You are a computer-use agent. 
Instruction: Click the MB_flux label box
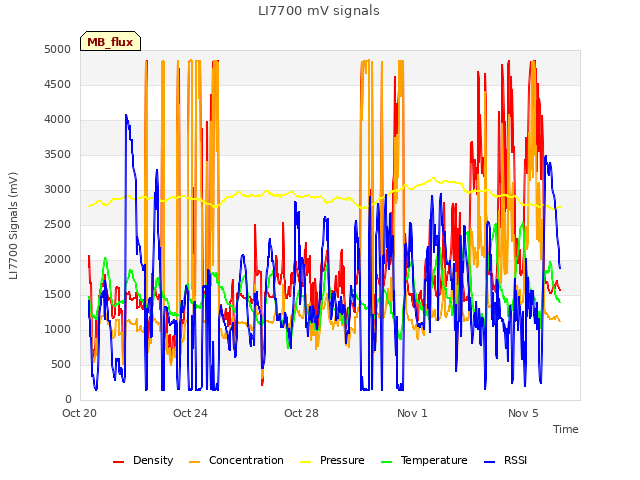click(110, 41)
